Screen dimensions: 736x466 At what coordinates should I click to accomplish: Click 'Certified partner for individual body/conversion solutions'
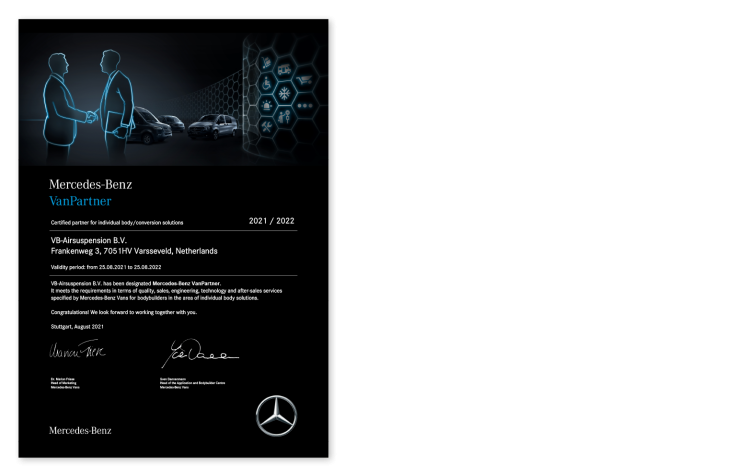(x=117, y=222)
